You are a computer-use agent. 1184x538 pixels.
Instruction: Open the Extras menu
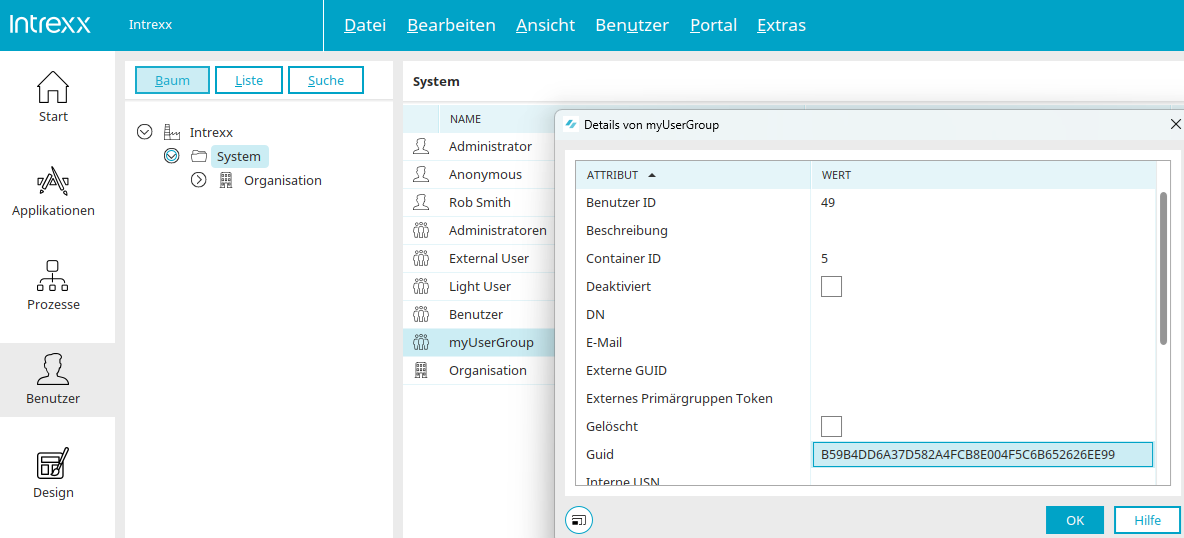[781, 25]
